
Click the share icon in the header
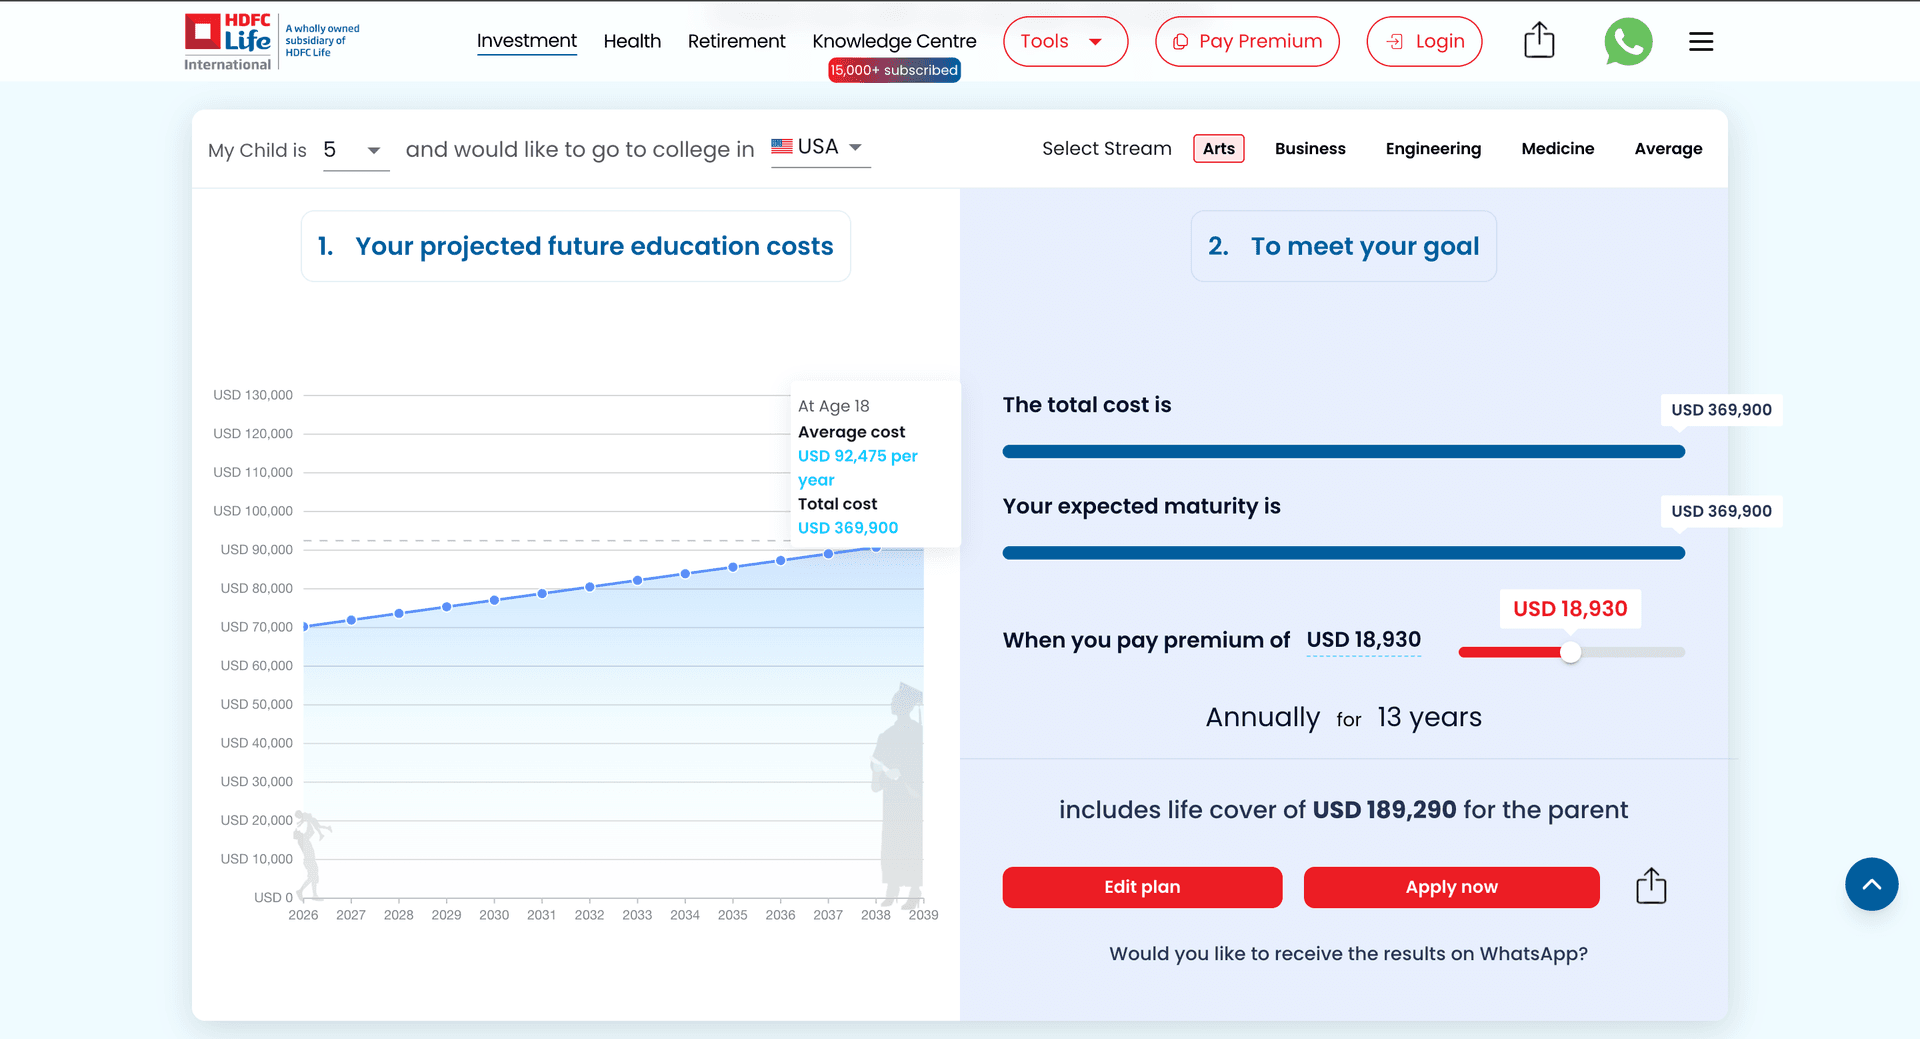1539,41
